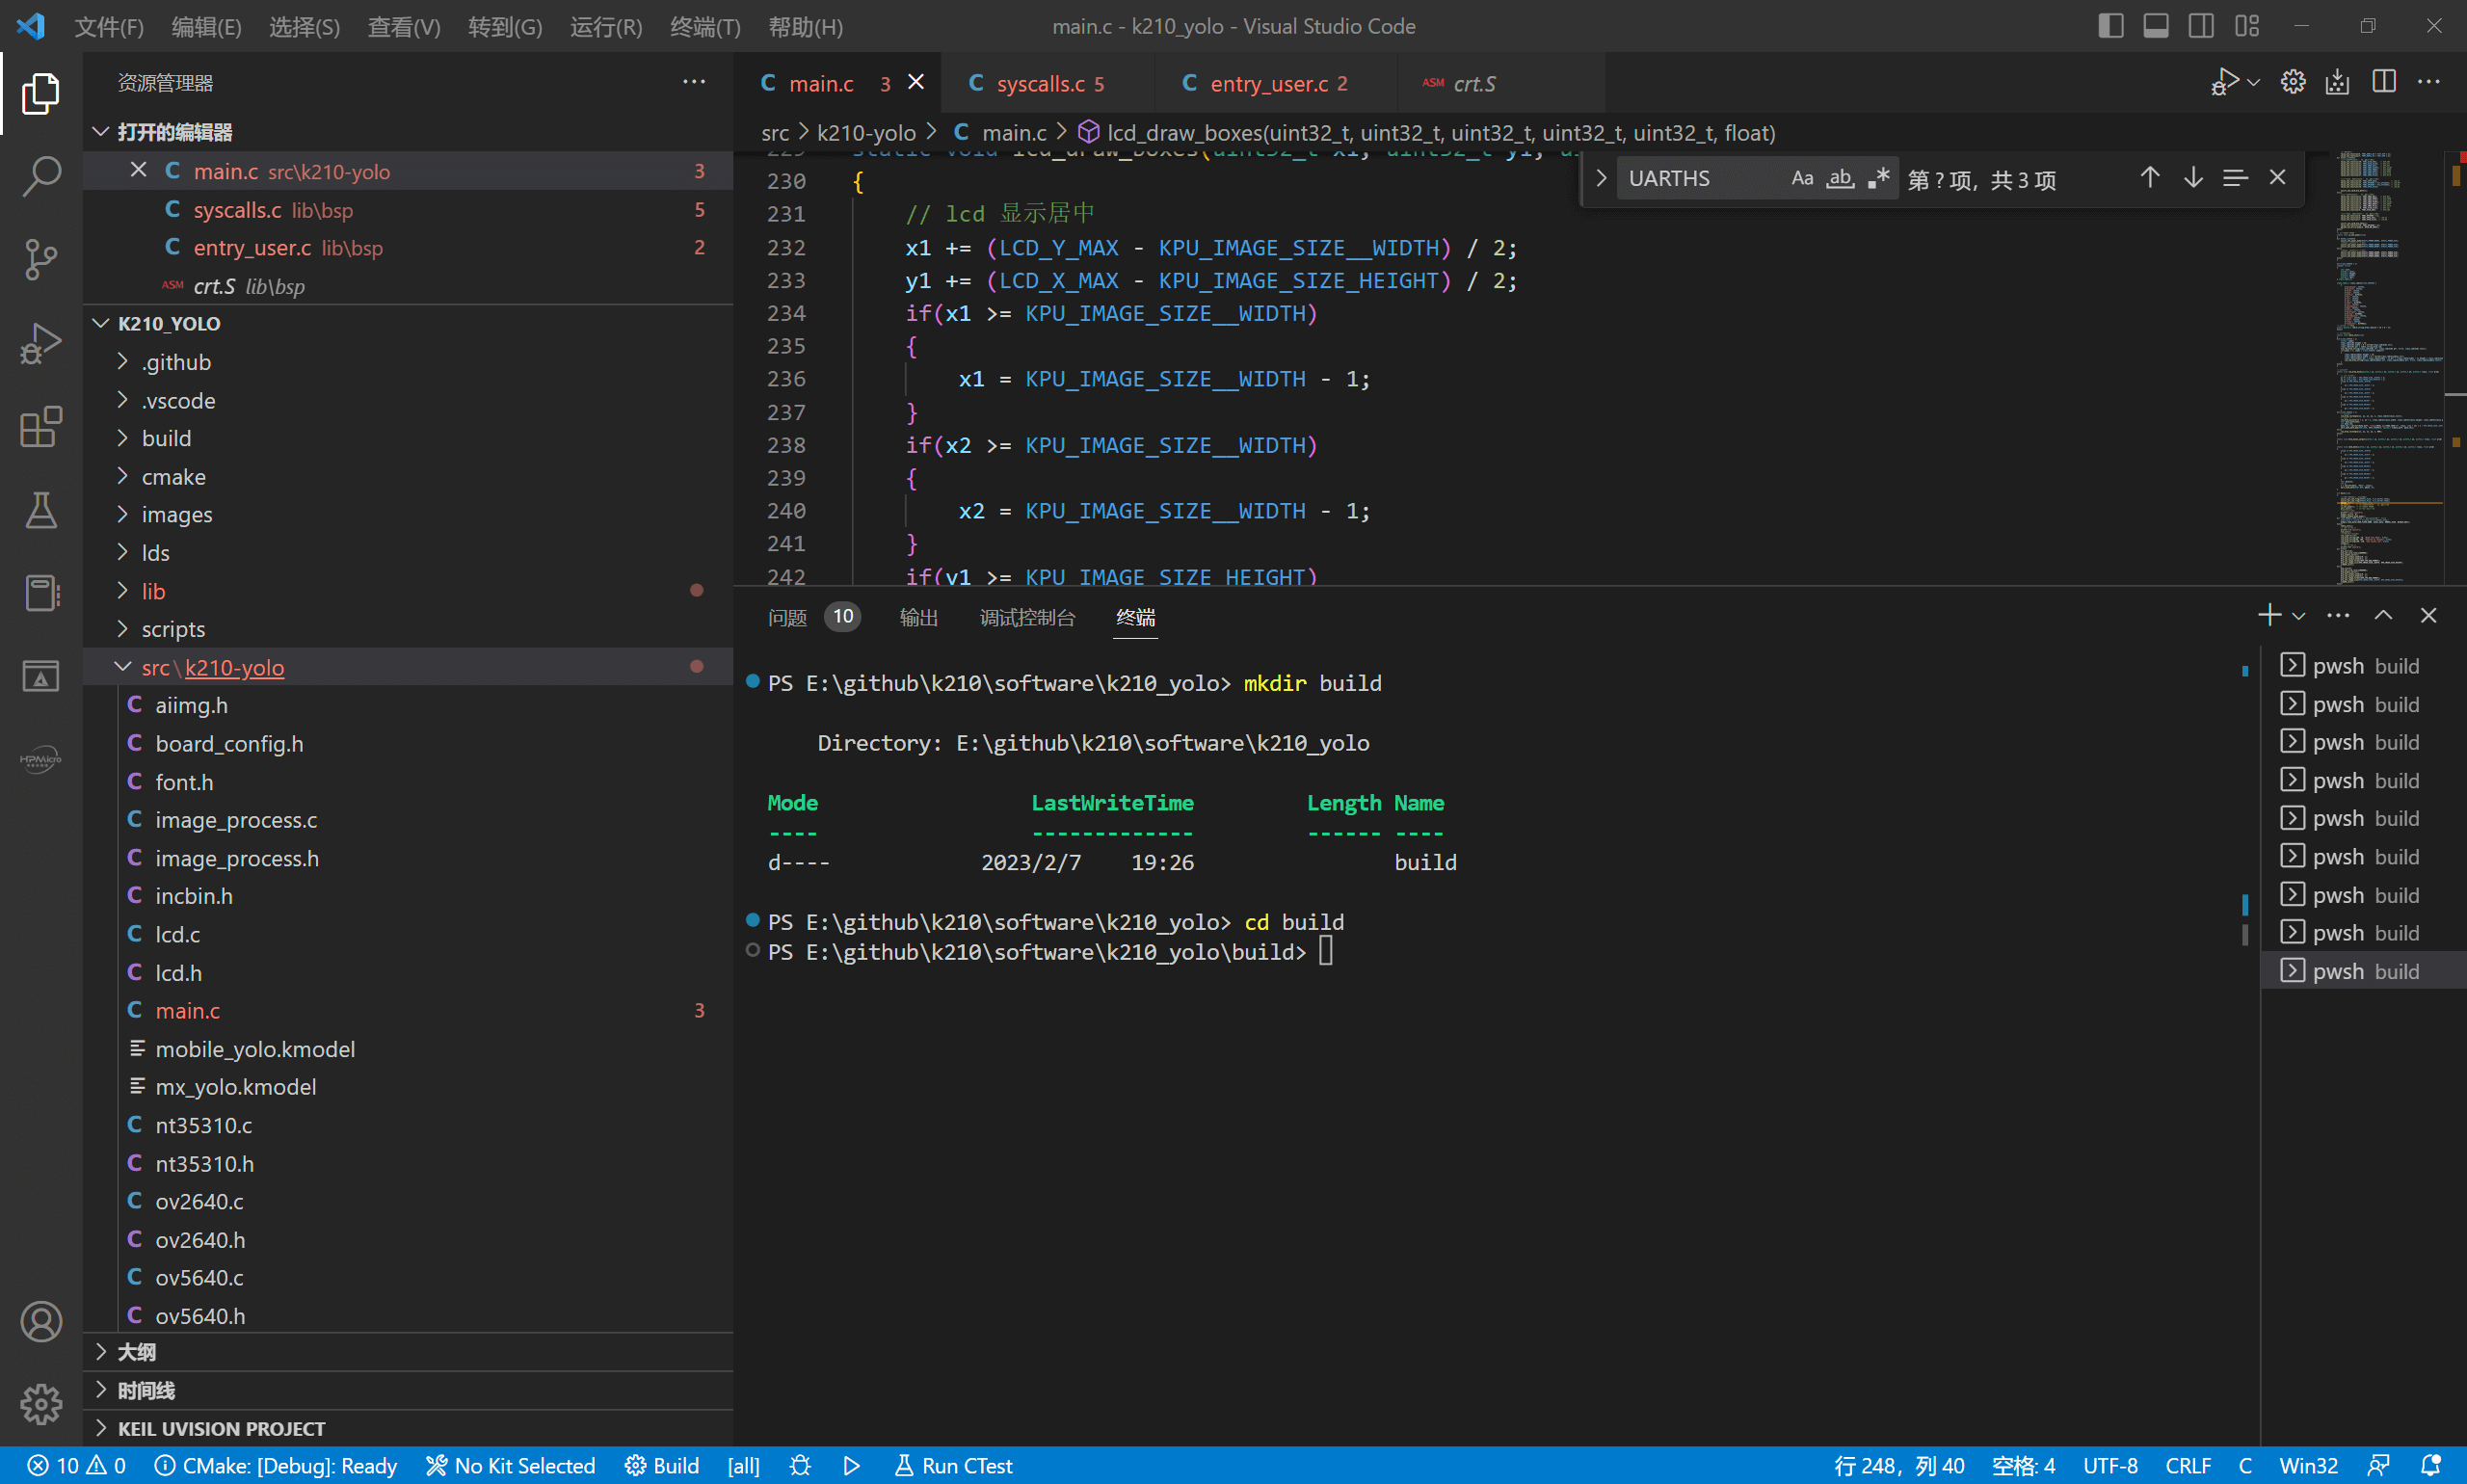Toggle Use Regular Expression in find

point(1878,178)
